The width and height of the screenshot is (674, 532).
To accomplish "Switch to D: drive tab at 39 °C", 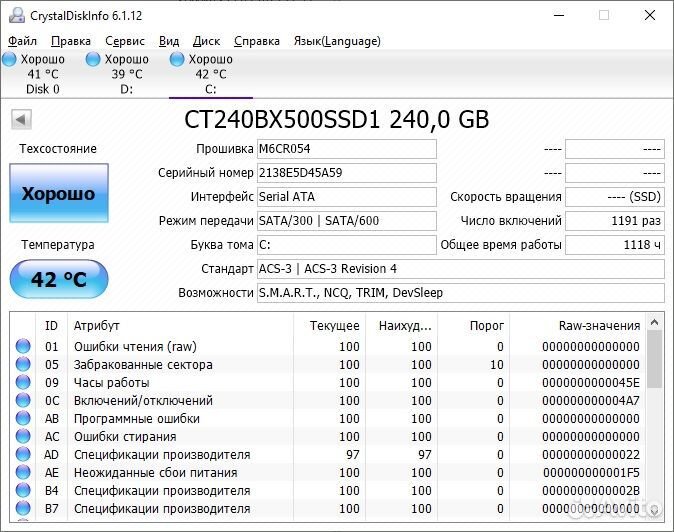I will click(x=126, y=74).
